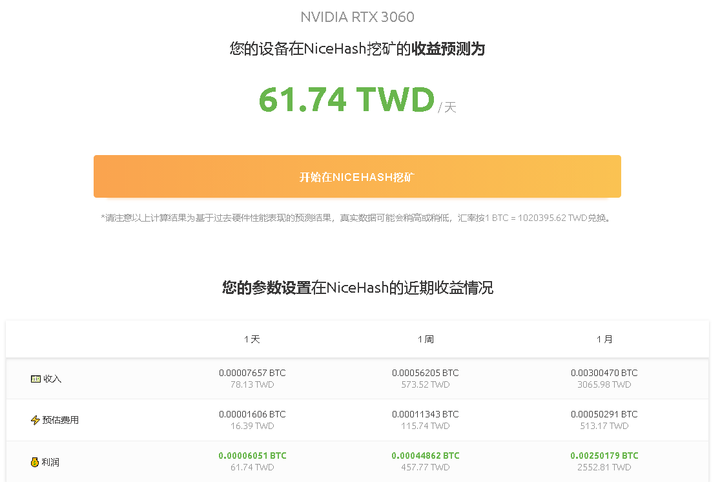Click the 457.77 TWD profit value

(425, 467)
